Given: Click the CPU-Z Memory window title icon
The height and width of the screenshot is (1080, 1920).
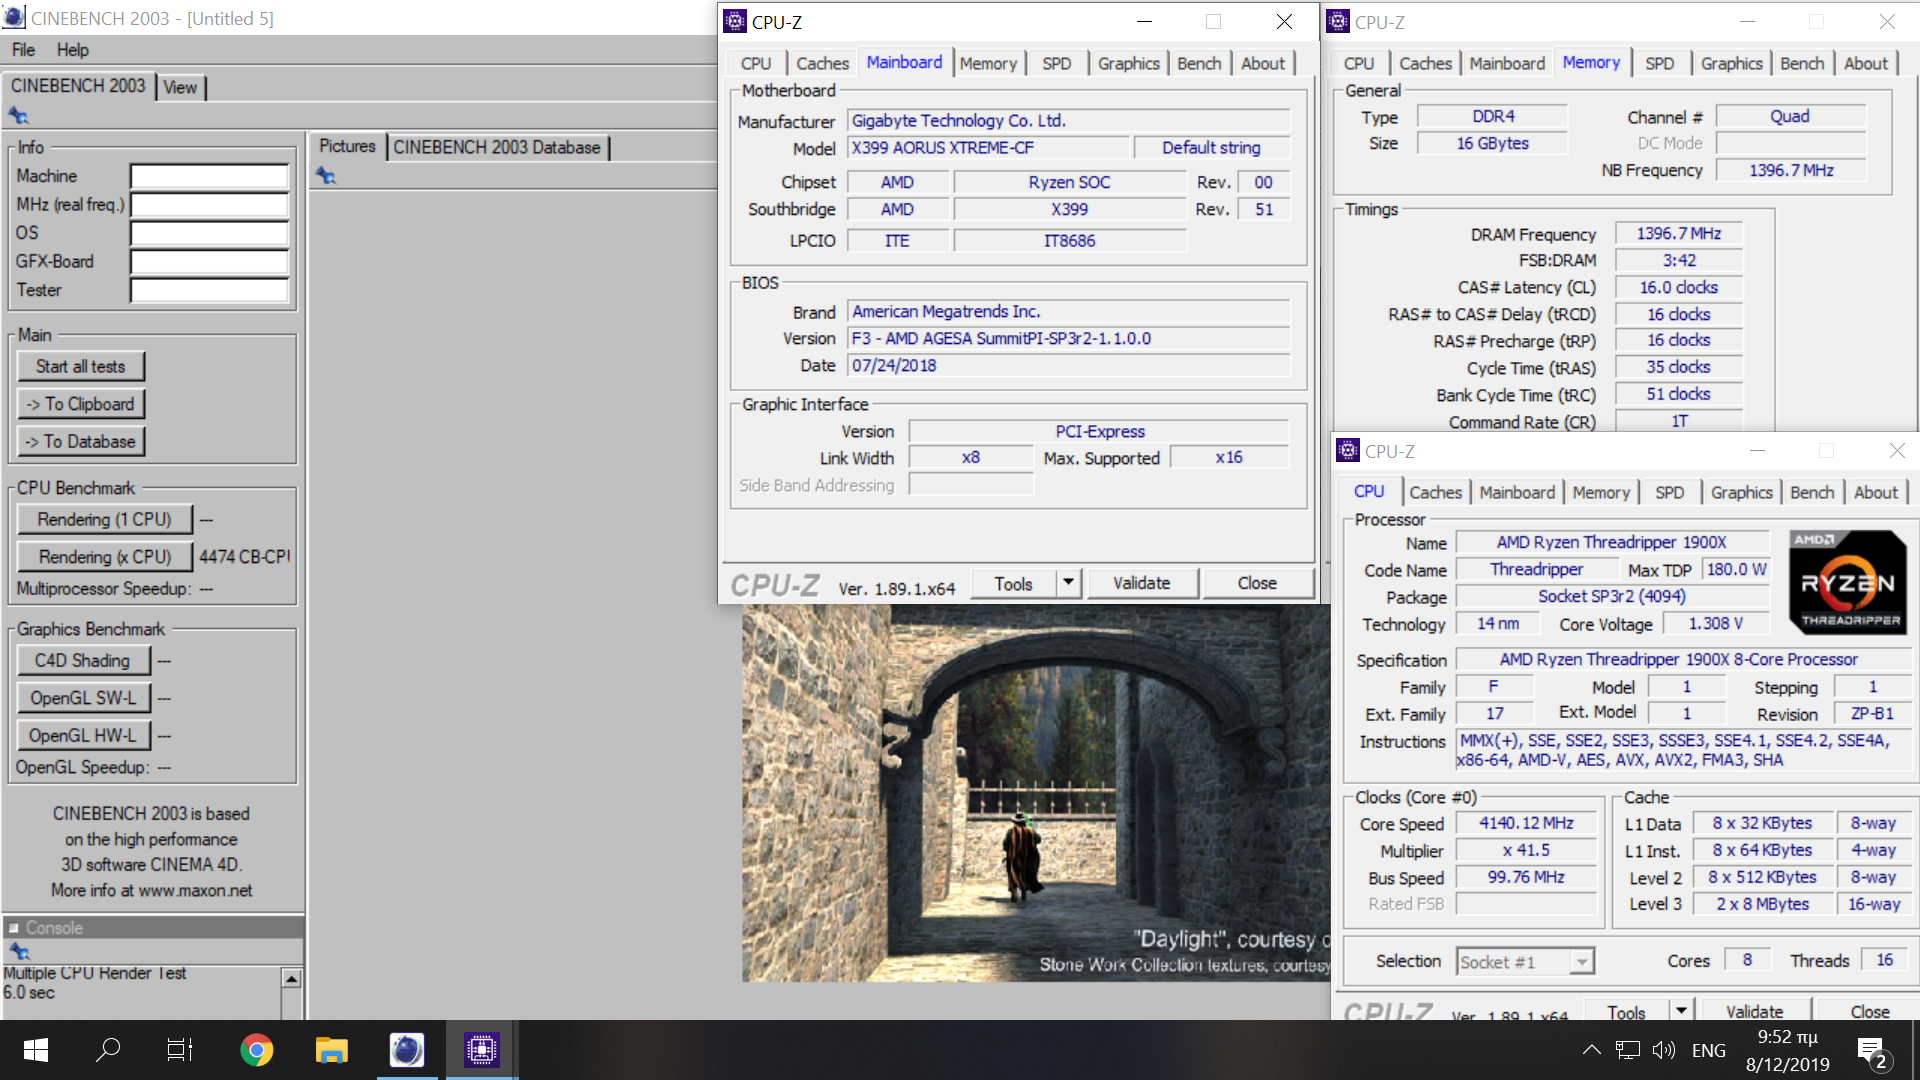Looking at the screenshot, I should (1338, 21).
